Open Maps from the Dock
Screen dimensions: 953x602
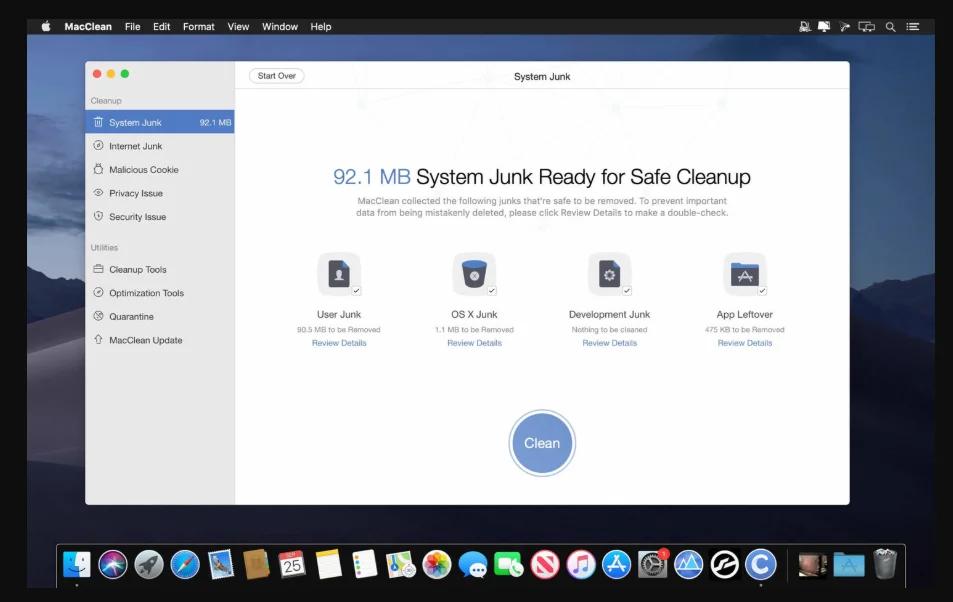coord(401,565)
